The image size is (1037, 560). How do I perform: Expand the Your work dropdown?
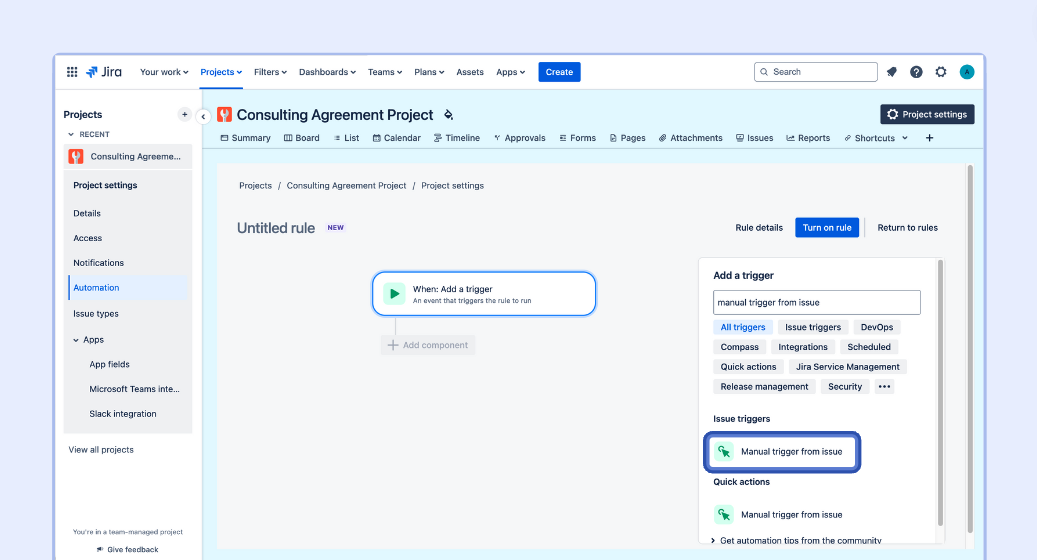pyautogui.click(x=165, y=72)
